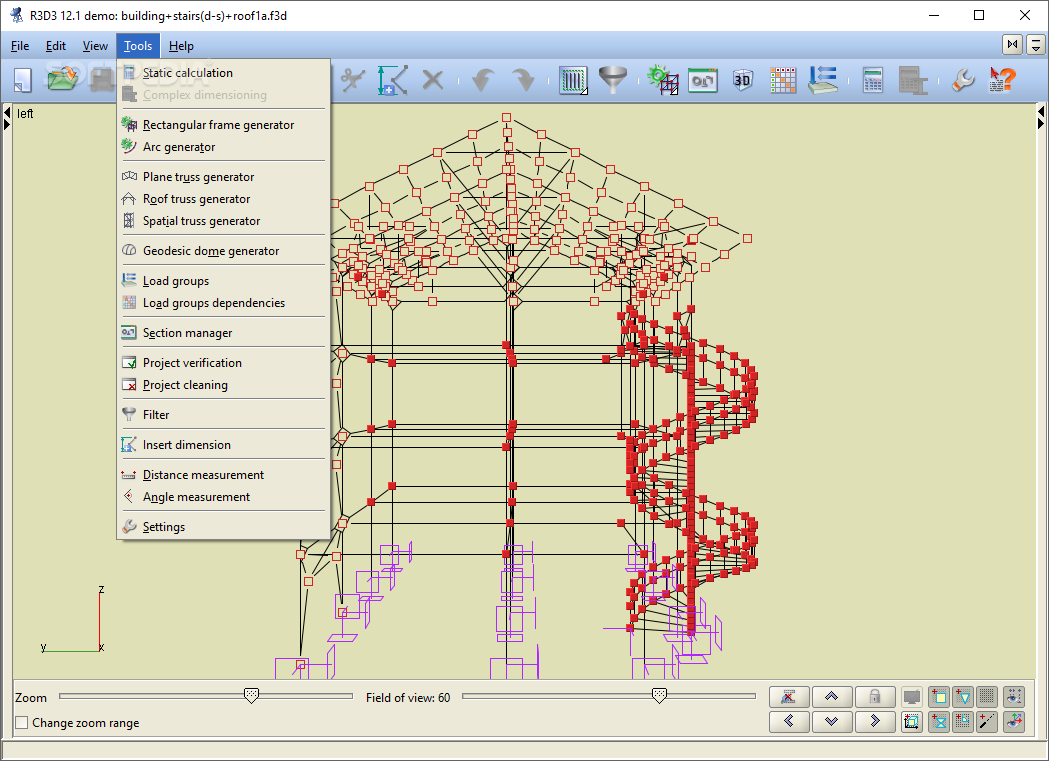The image size is (1049, 761).
Task: Click the add yellow square node icon
Action: pos(939,697)
